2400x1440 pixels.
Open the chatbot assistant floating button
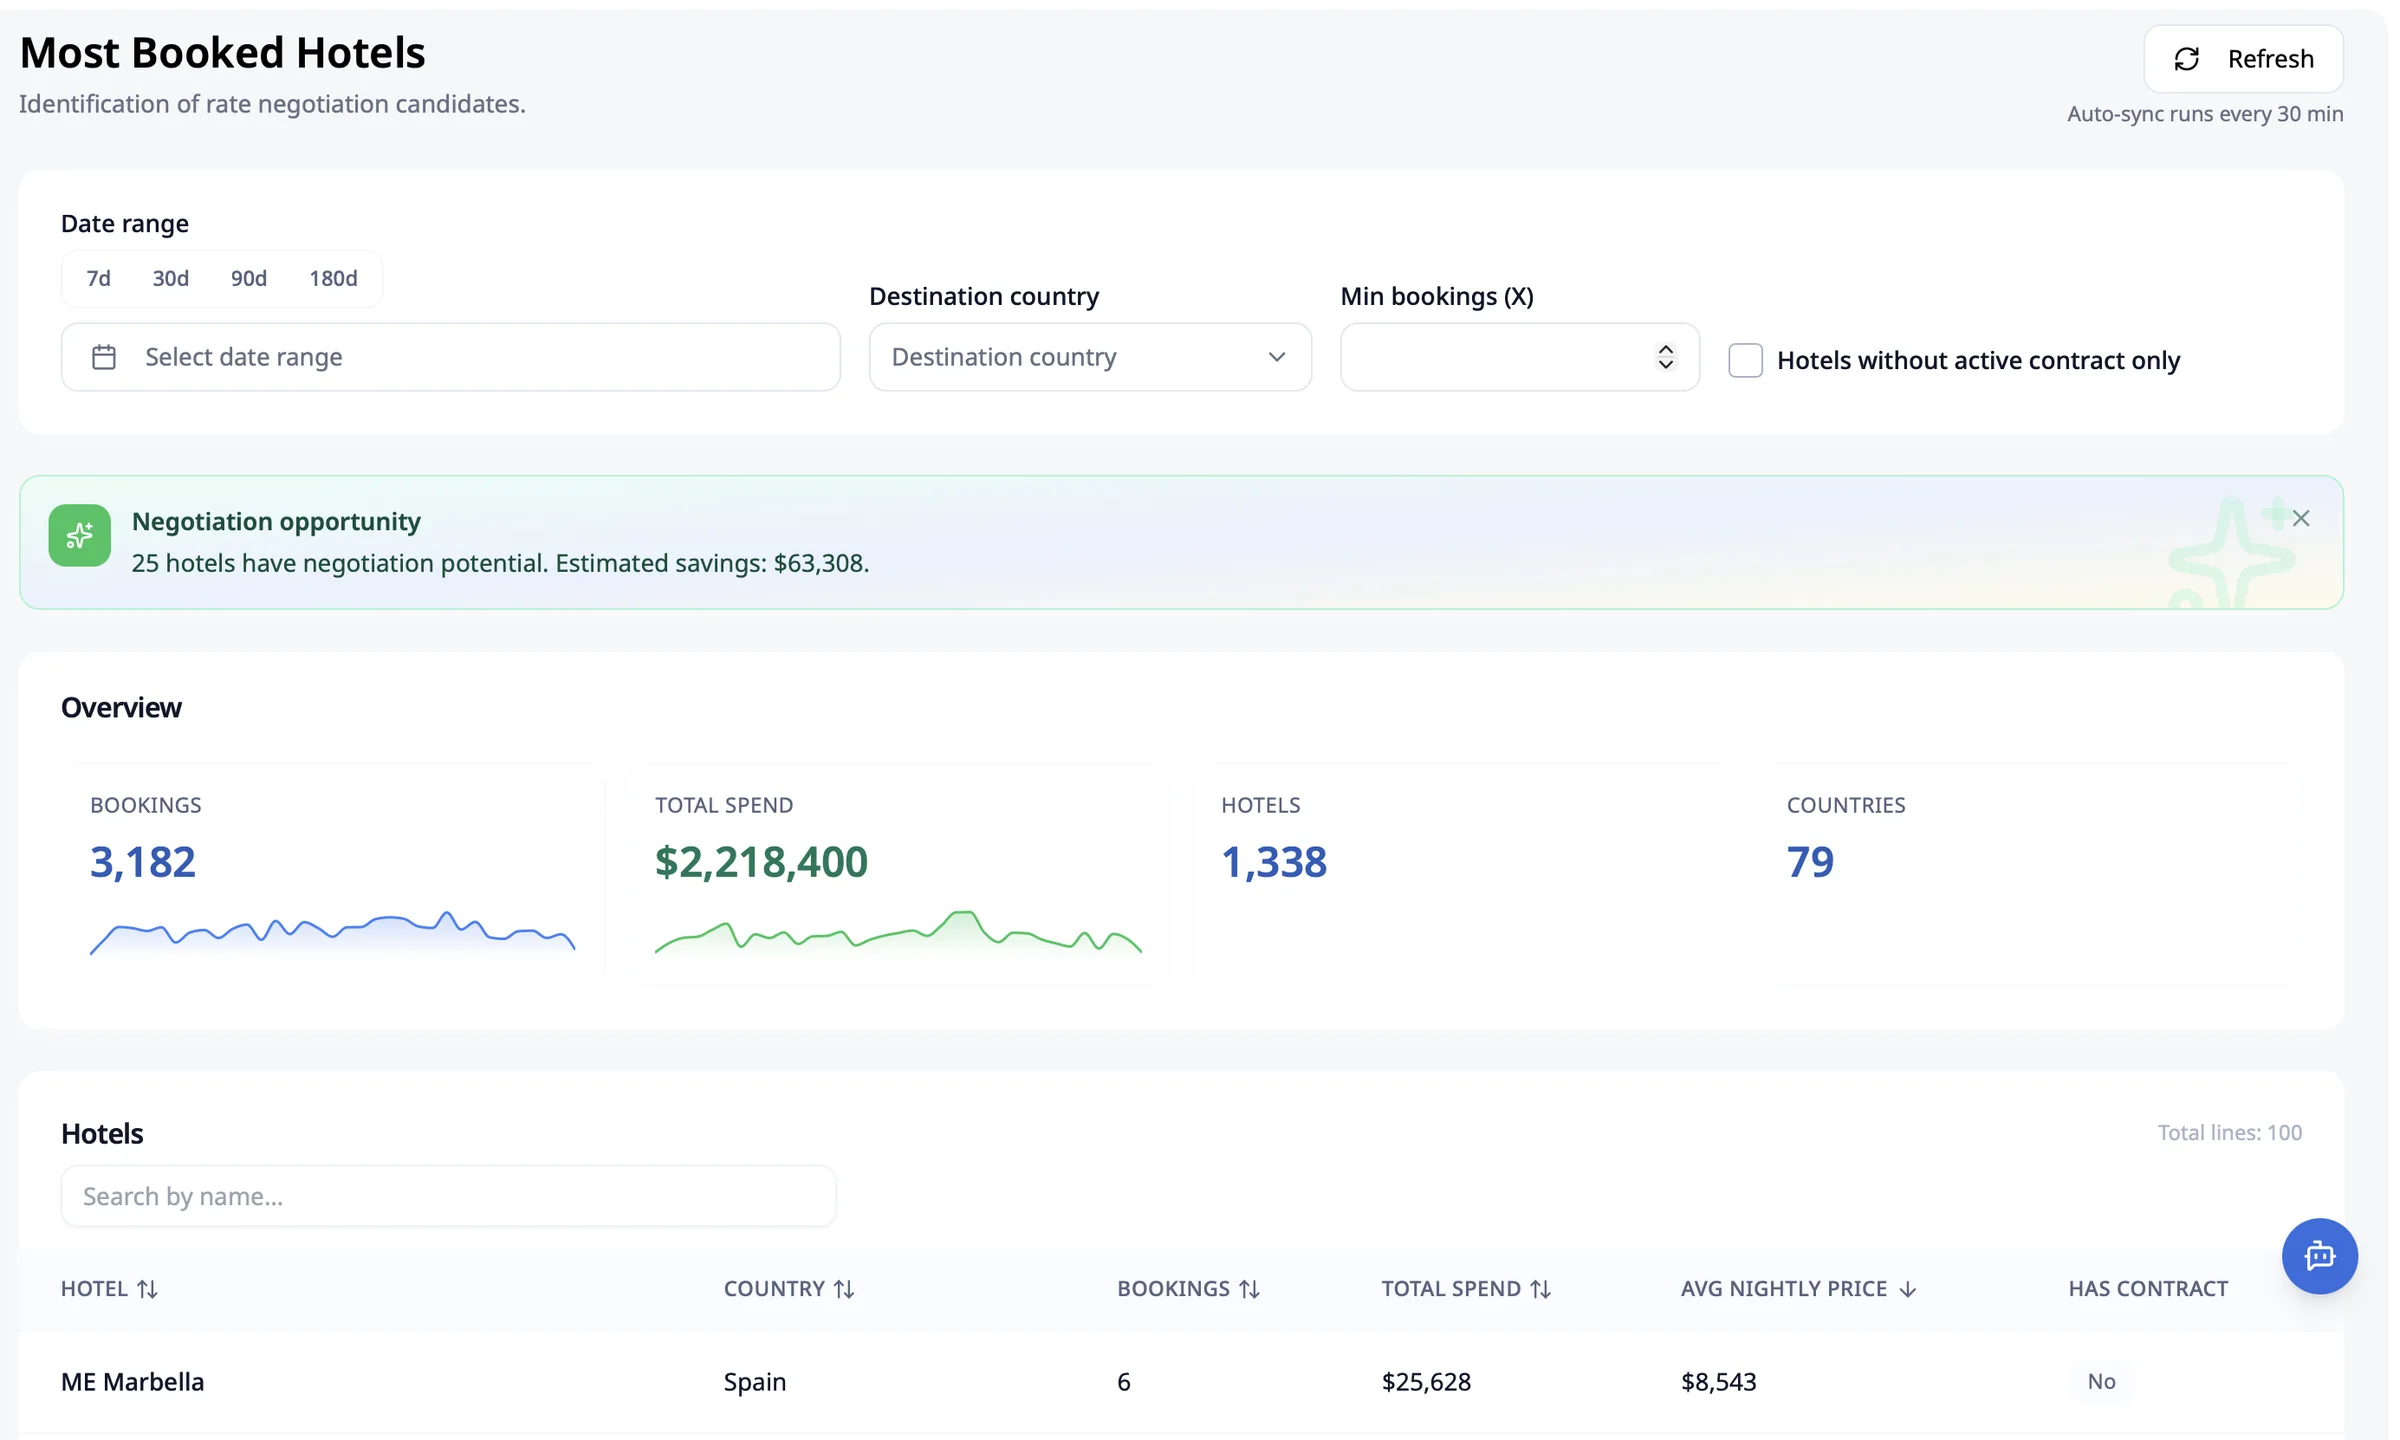pyautogui.click(x=2319, y=1256)
